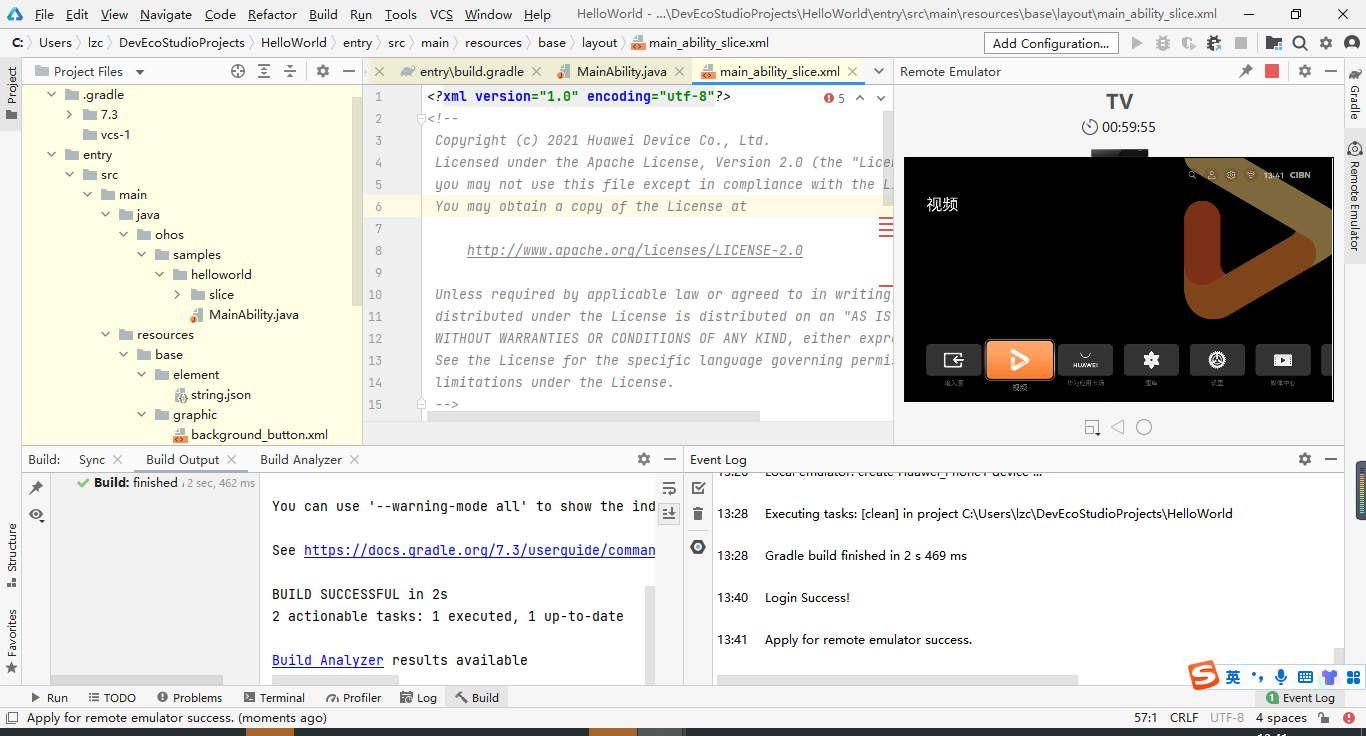Open Event Log panel gear settings
The width and height of the screenshot is (1366, 736).
pyautogui.click(x=1305, y=459)
